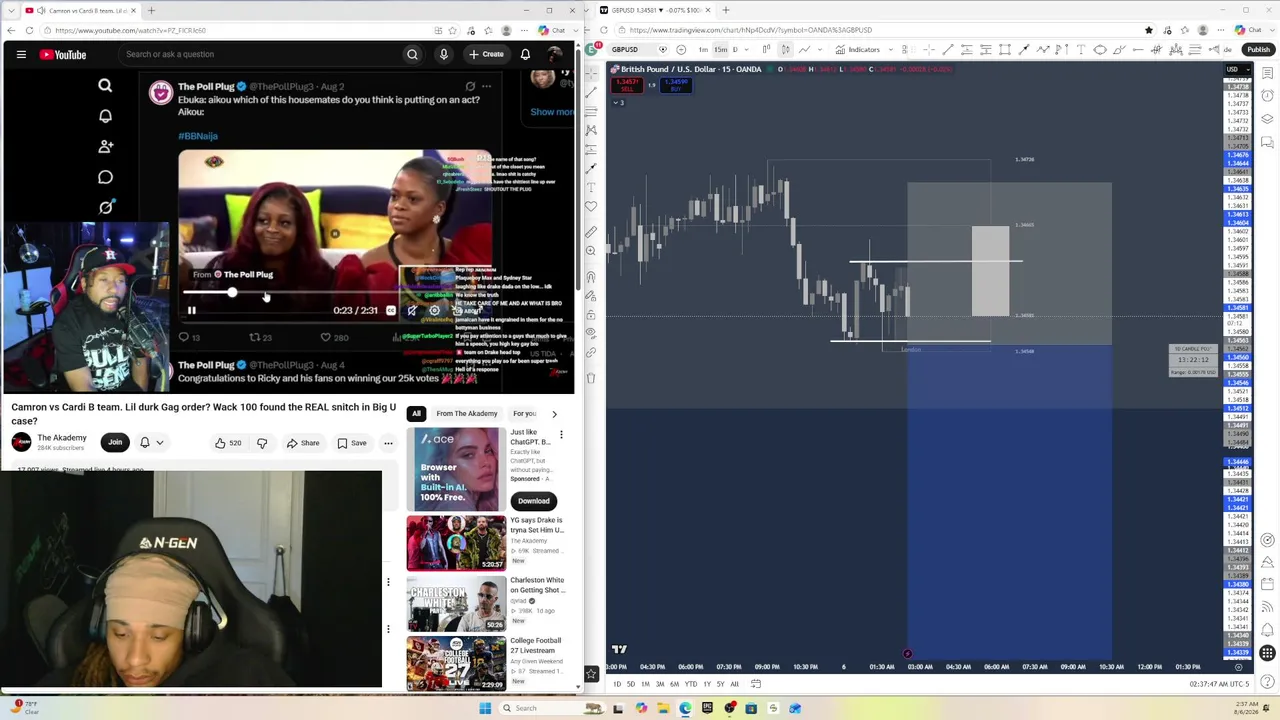Select the text annotation tool in left toolbar

tap(591, 187)
